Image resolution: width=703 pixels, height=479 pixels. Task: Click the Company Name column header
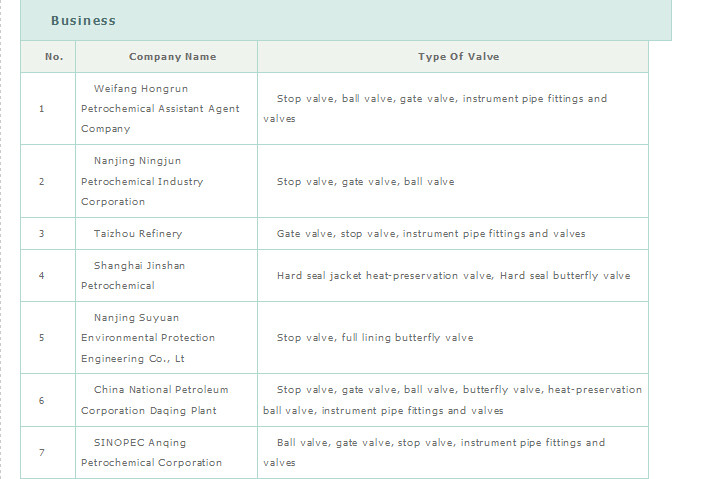point(172,57)
